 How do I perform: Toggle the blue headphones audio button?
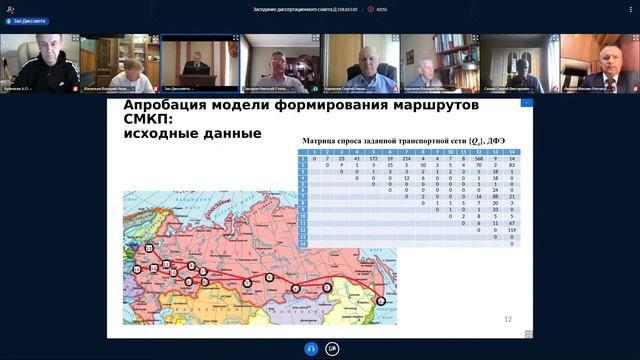coord(311,349)
